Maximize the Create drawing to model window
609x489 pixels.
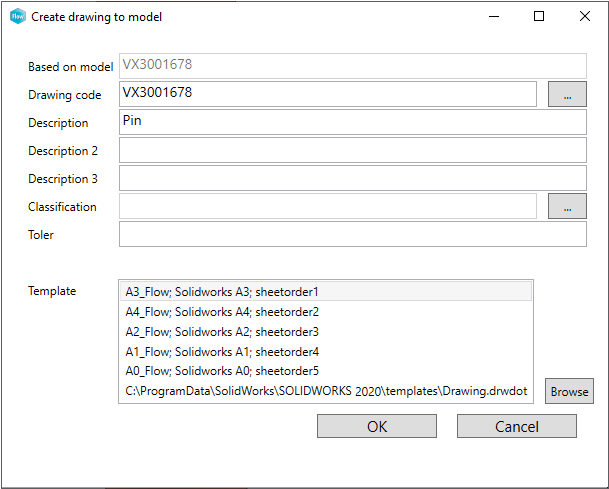tap(539, 17)
